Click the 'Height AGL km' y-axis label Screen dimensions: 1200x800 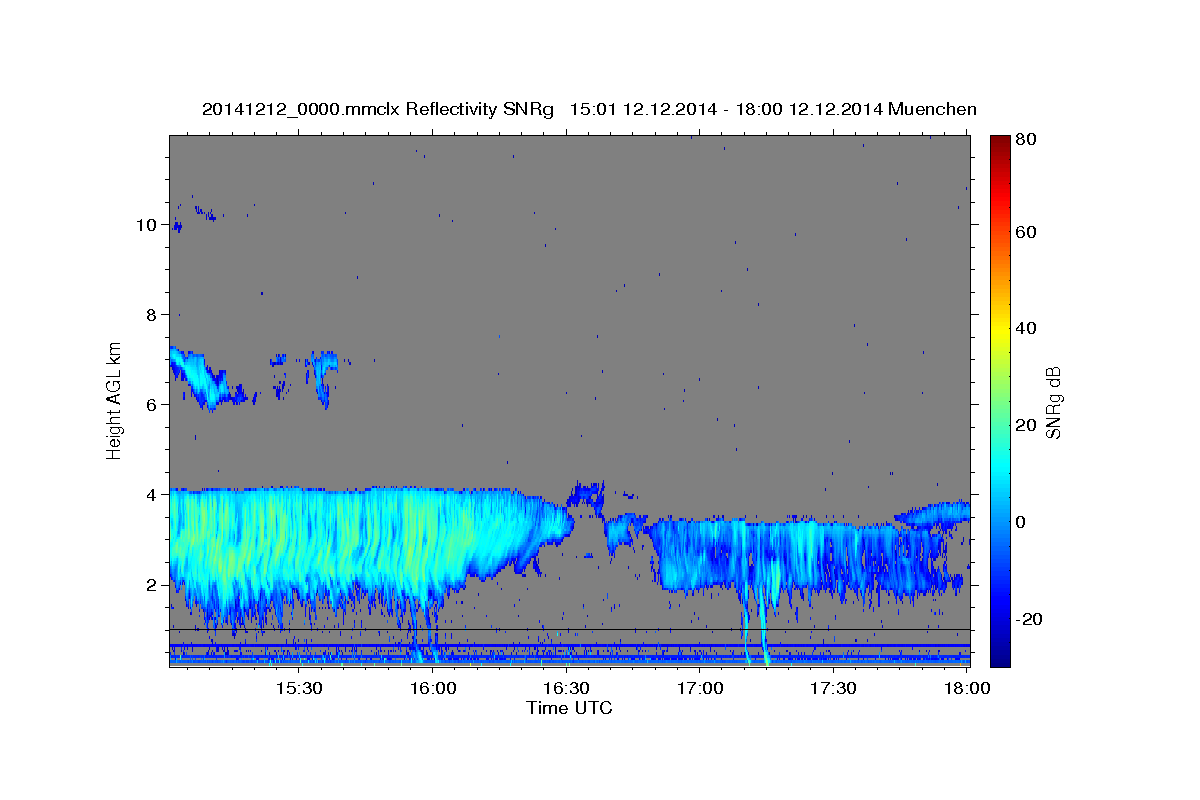(114, 399)
